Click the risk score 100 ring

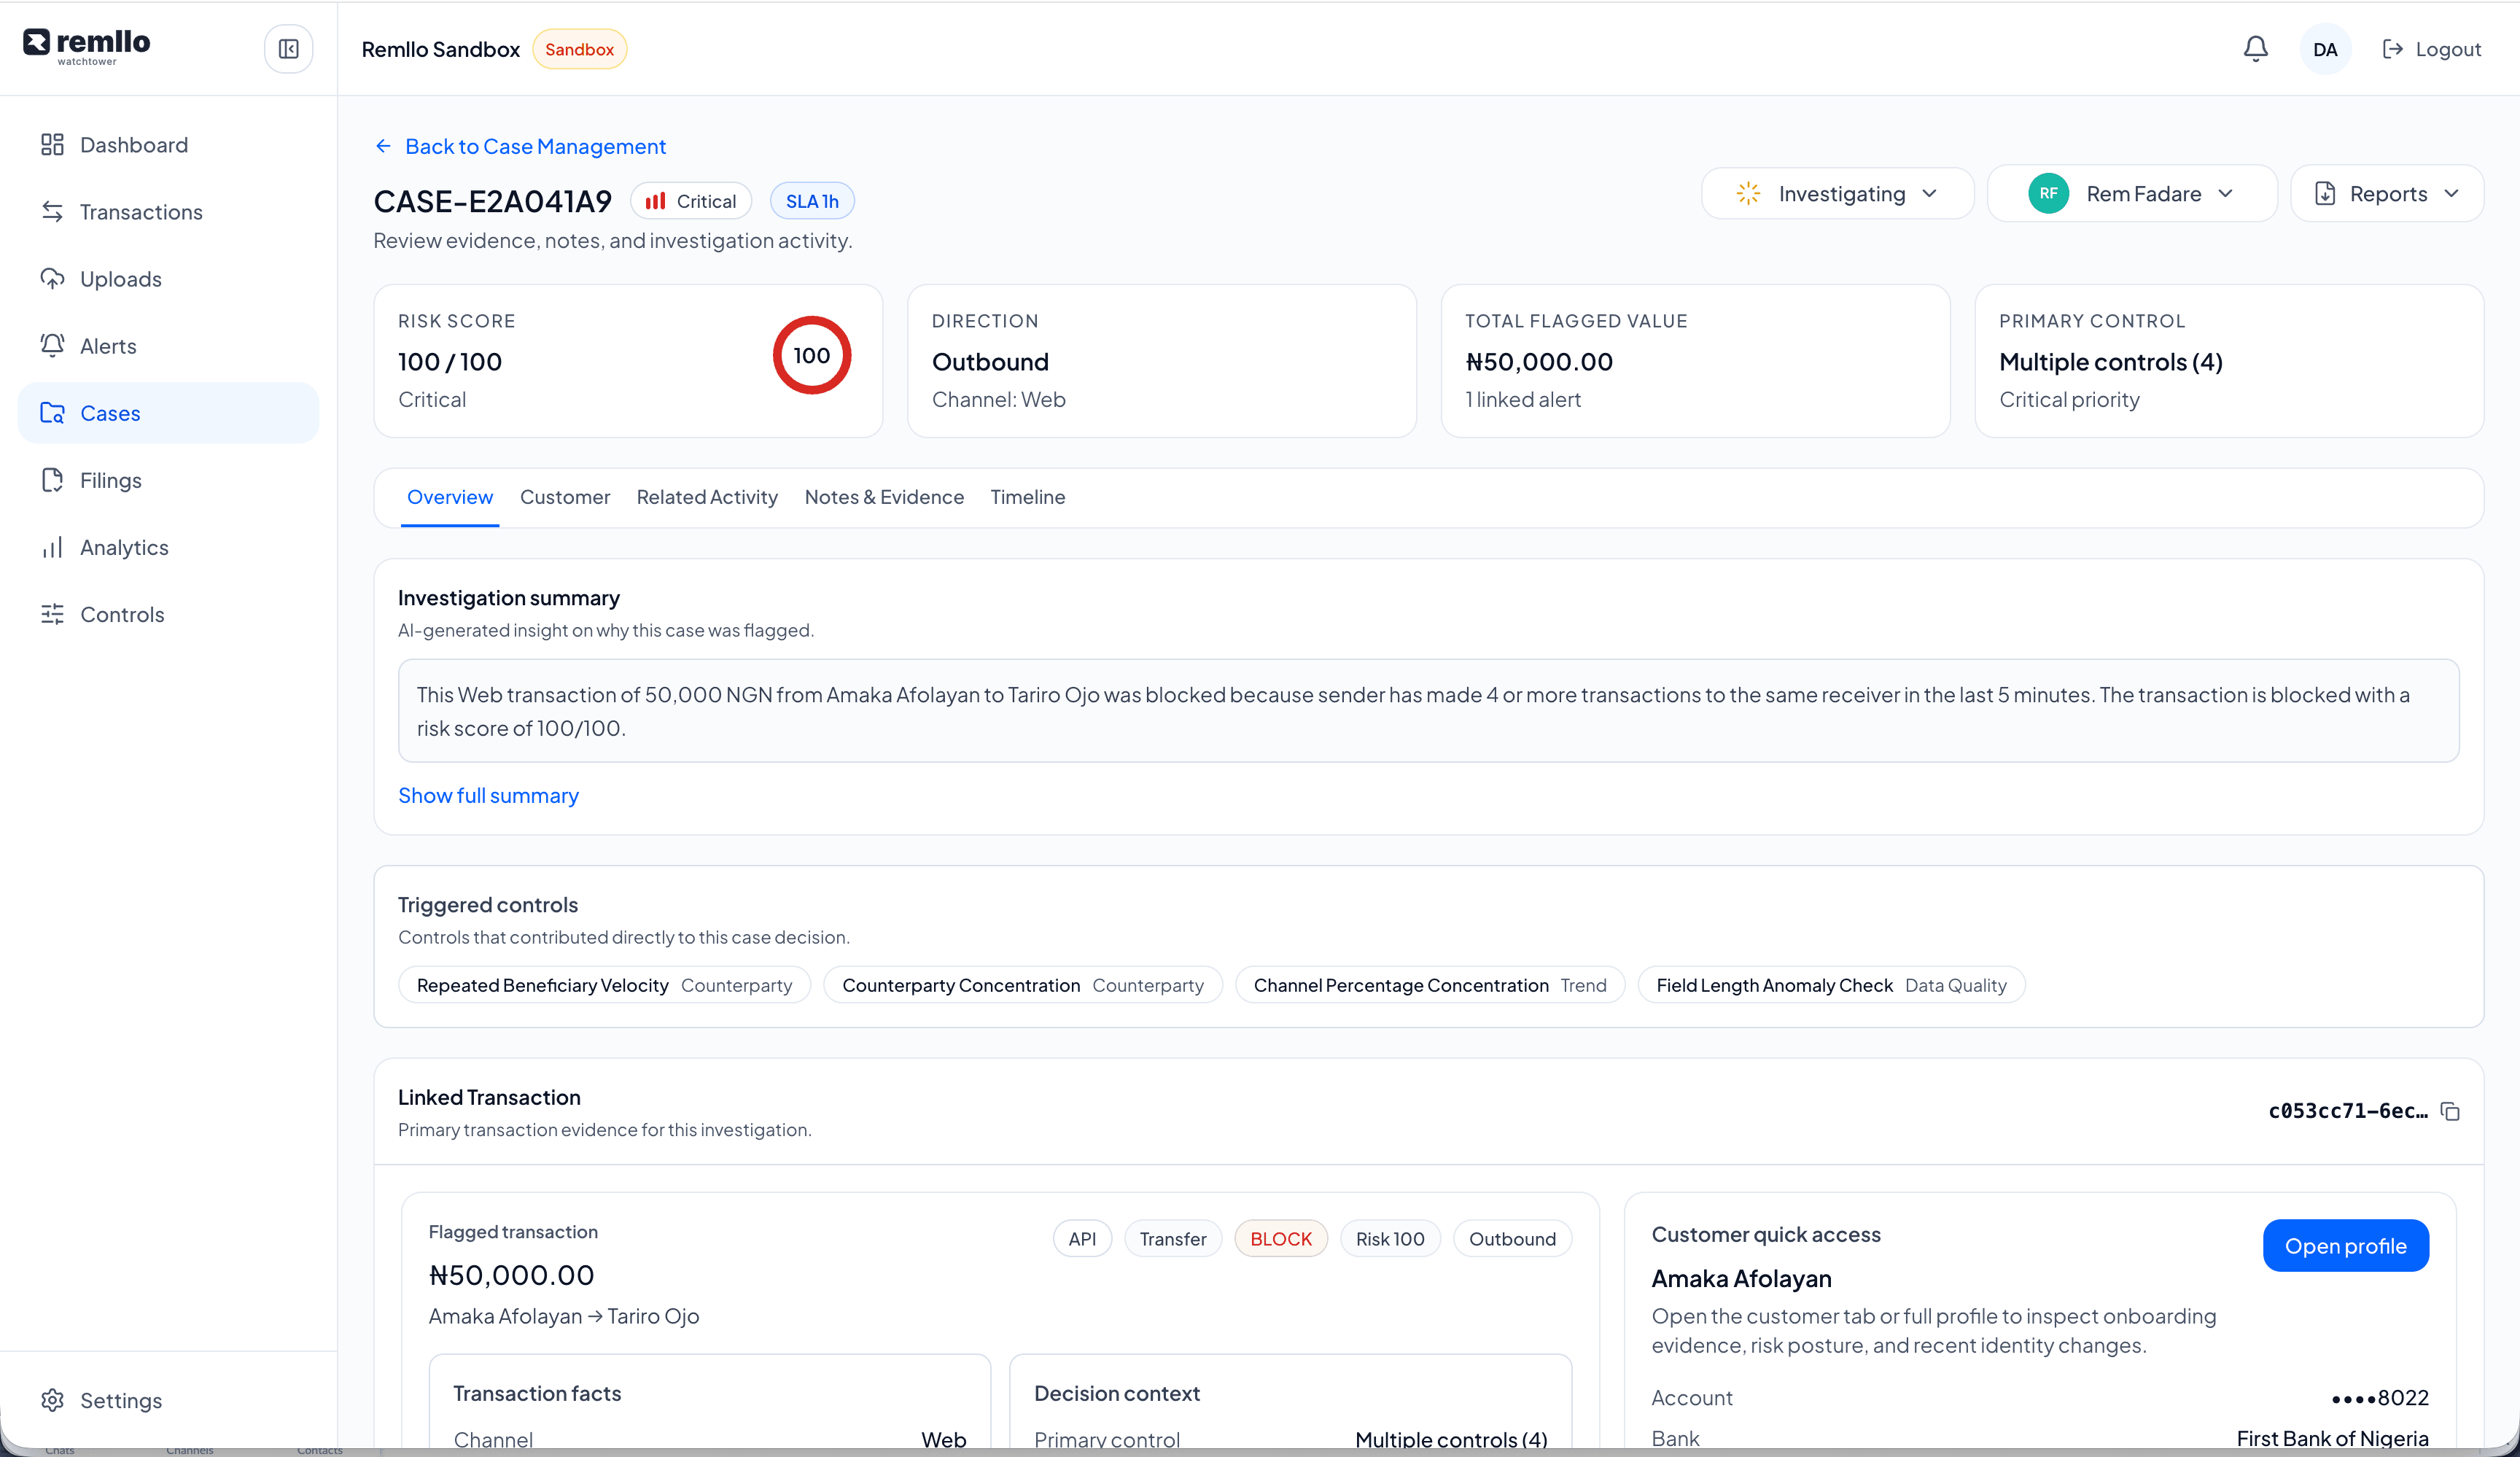812,355
